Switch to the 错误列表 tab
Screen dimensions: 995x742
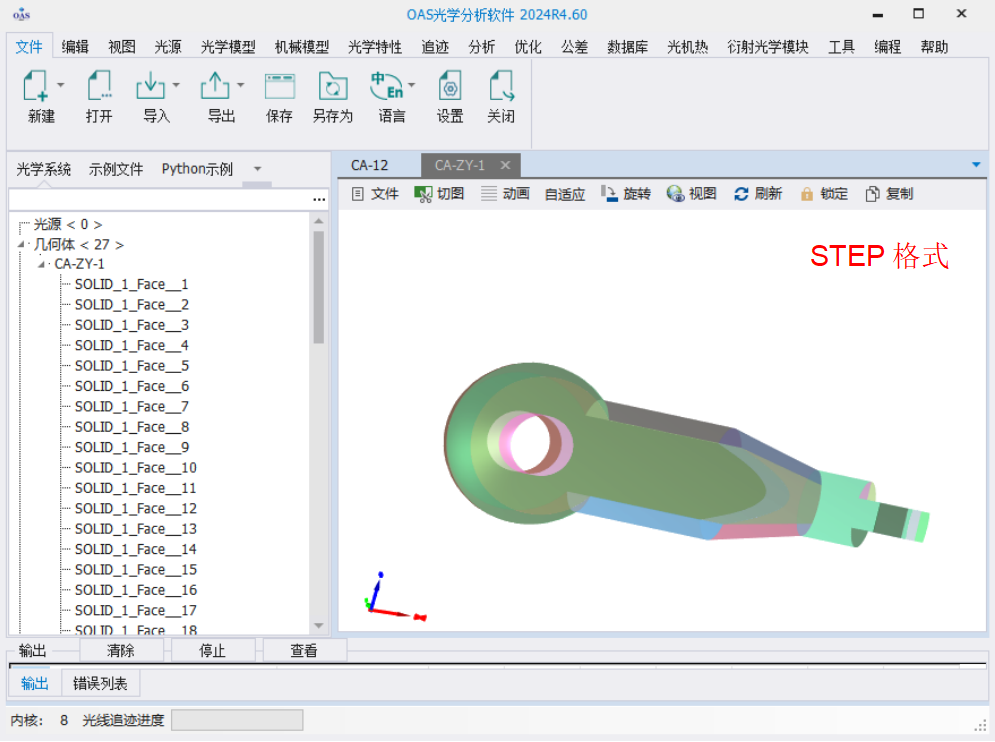pyautogui.click(x=100, y=684)
